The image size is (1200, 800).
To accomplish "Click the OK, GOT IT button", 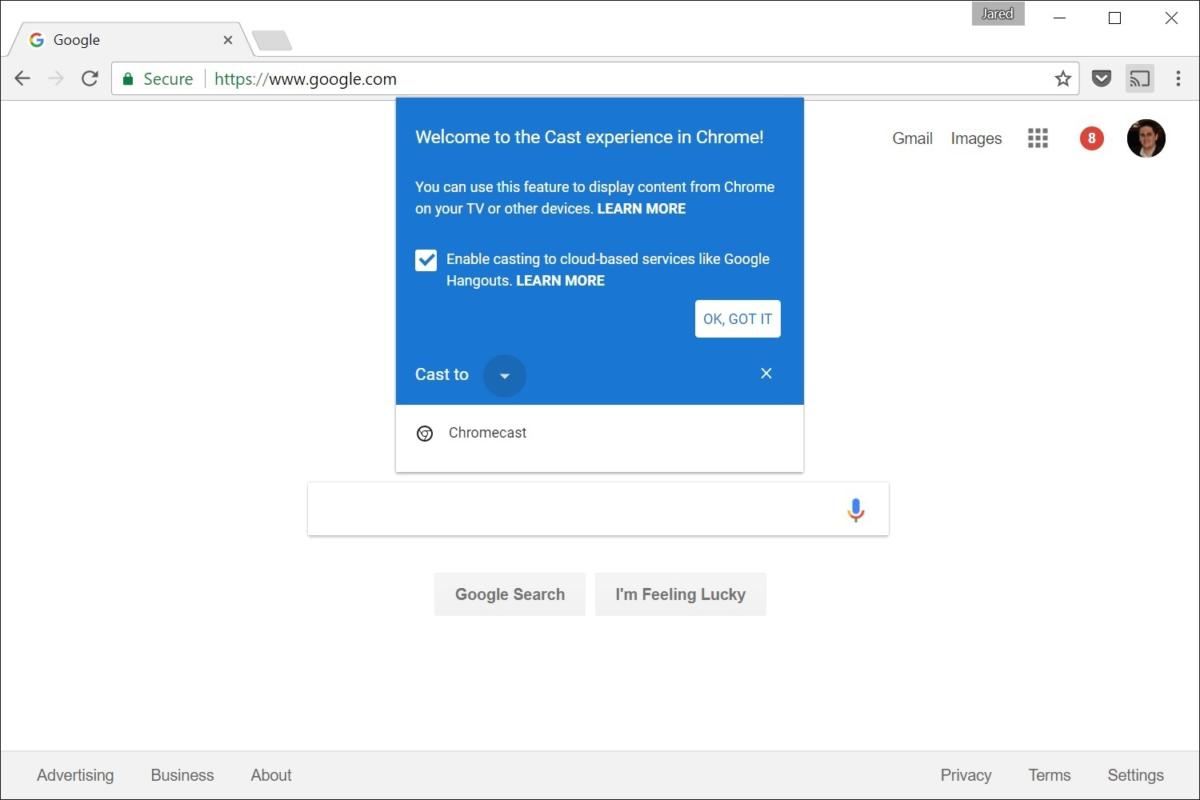I will tap(738, 319).
